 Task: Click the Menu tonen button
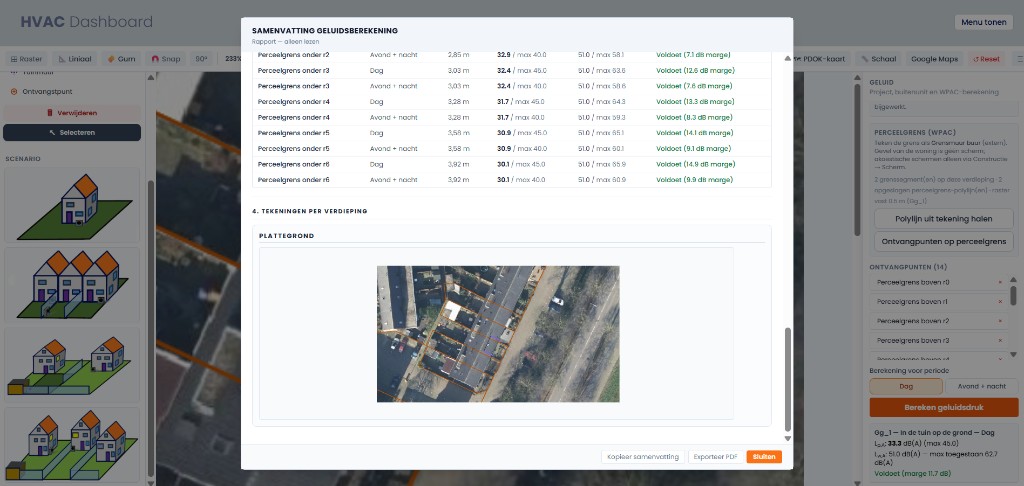click(x=985, y=22)
